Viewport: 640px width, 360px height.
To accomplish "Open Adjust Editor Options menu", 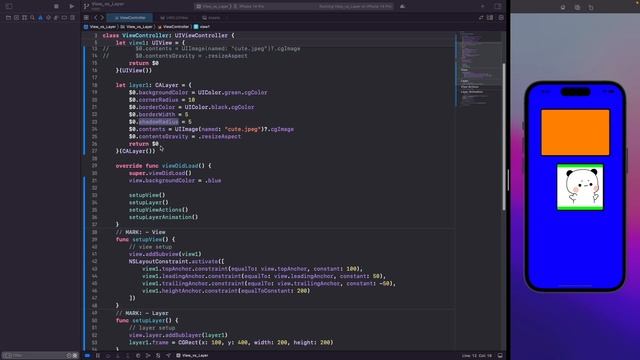I will coord(490,18).
